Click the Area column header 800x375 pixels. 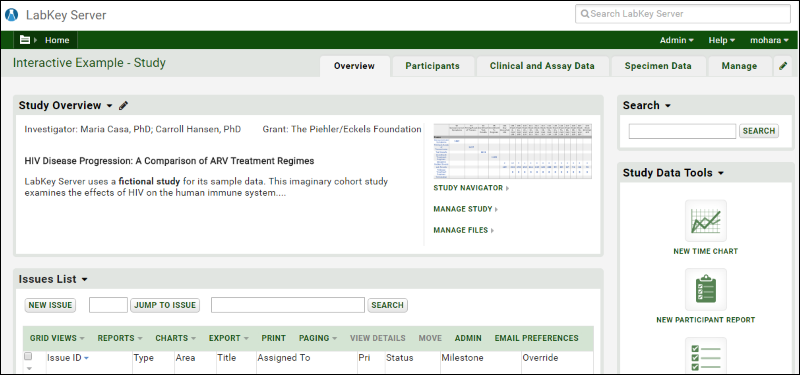(185, 358)
